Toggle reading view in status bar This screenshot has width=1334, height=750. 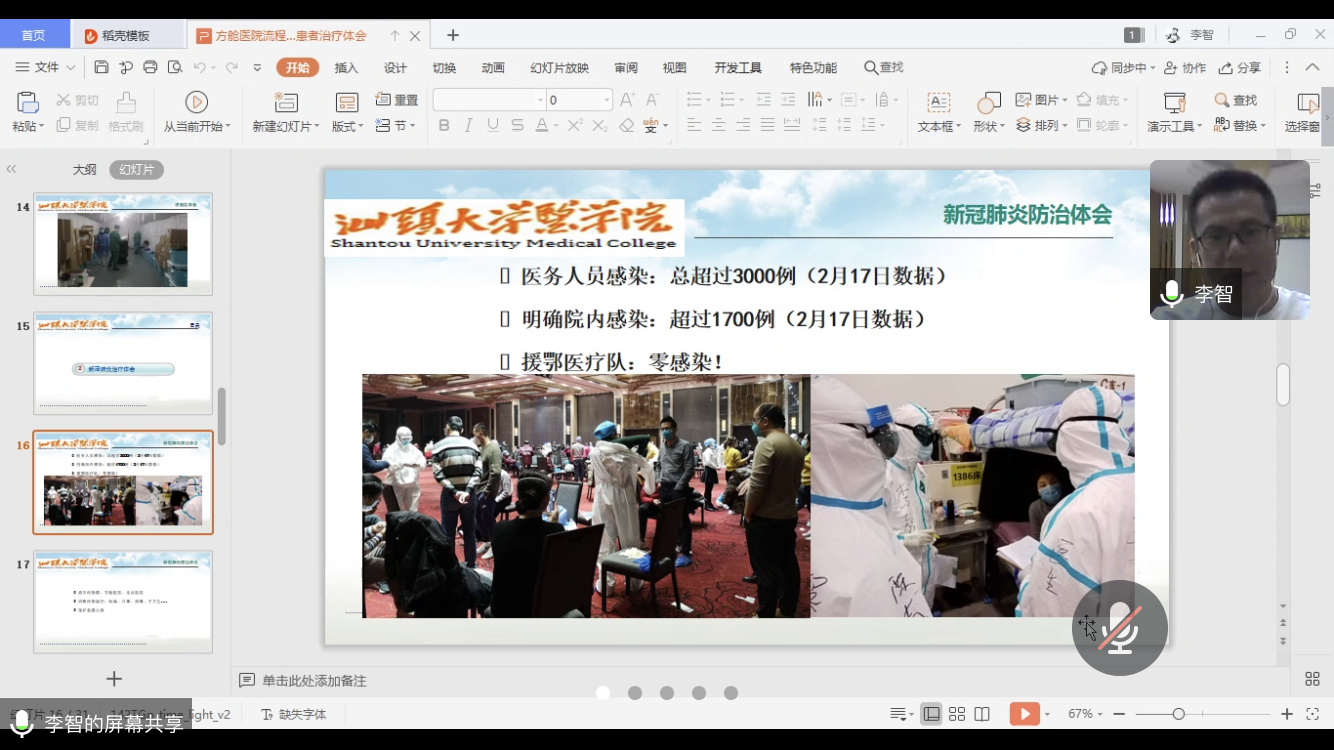[x=982, y=714]
